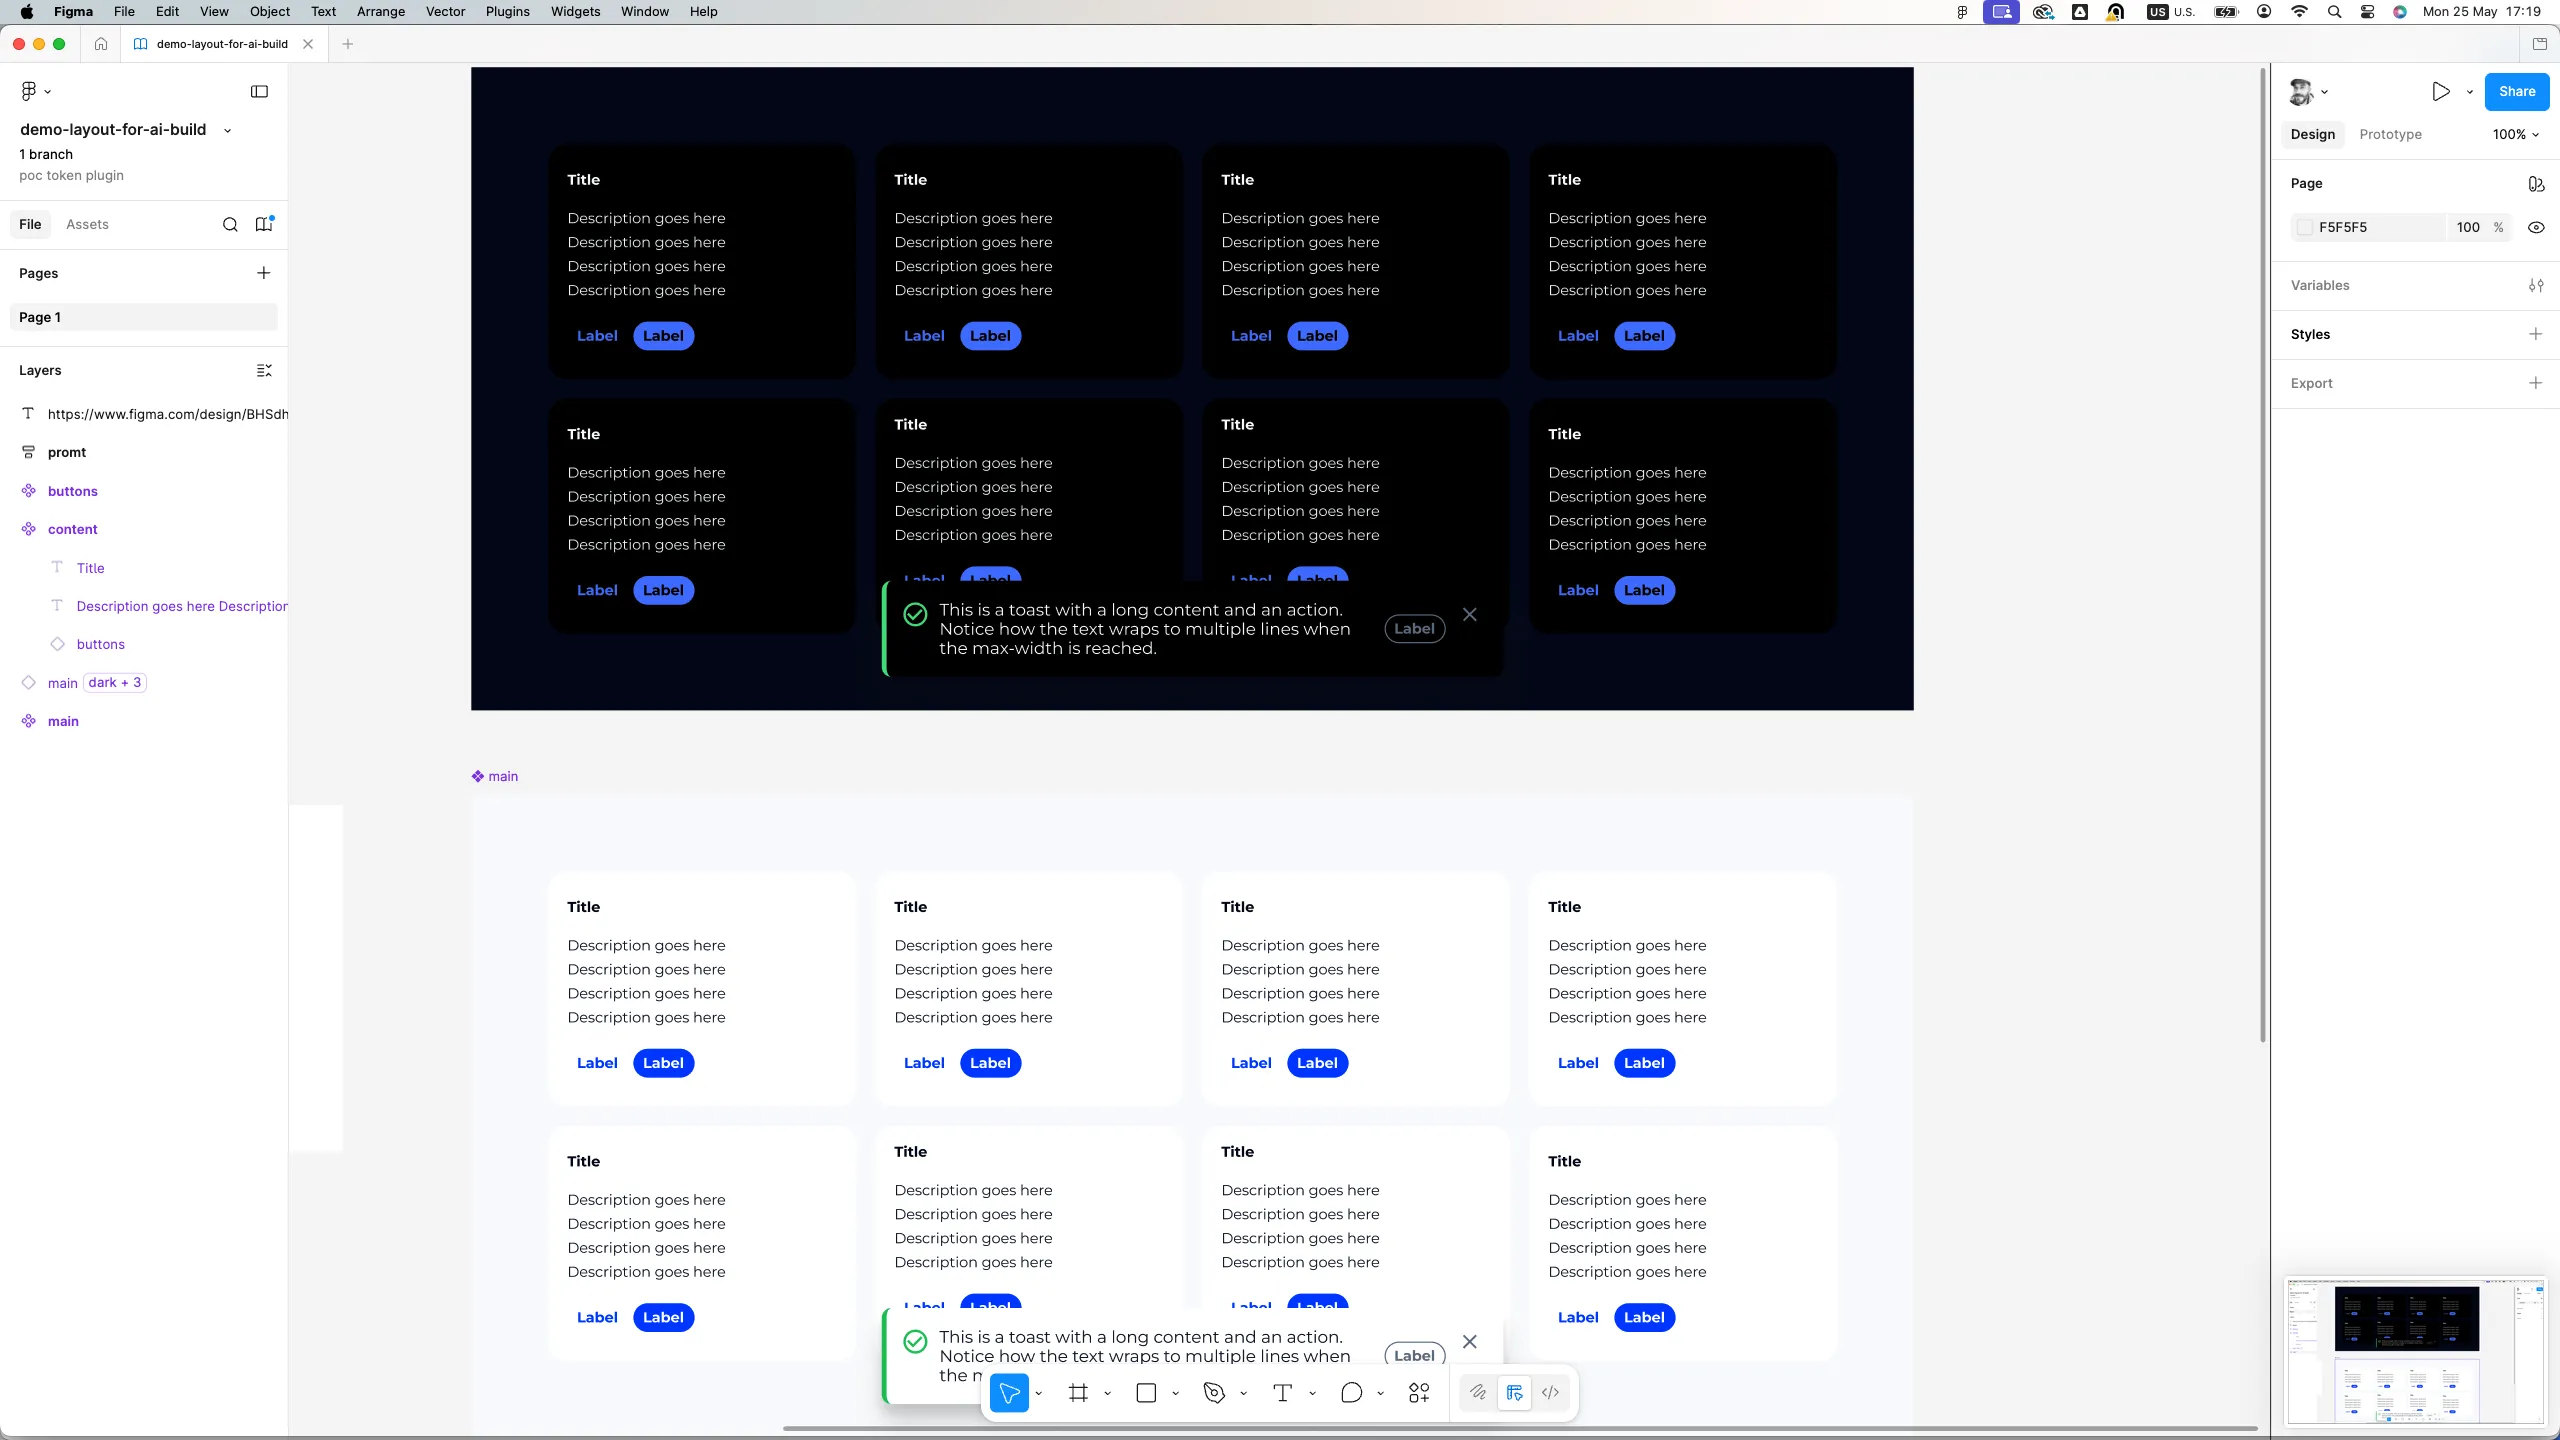This screenshot has width=2560, height=1440.
Task: Click the Wi-Fi menu bar icon
Action: pos(2299,12)
